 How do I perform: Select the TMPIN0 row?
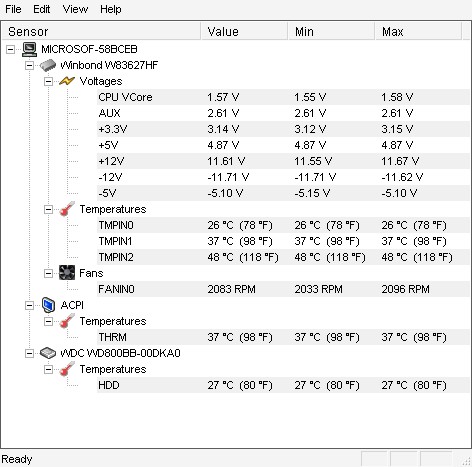click(283, 225)
